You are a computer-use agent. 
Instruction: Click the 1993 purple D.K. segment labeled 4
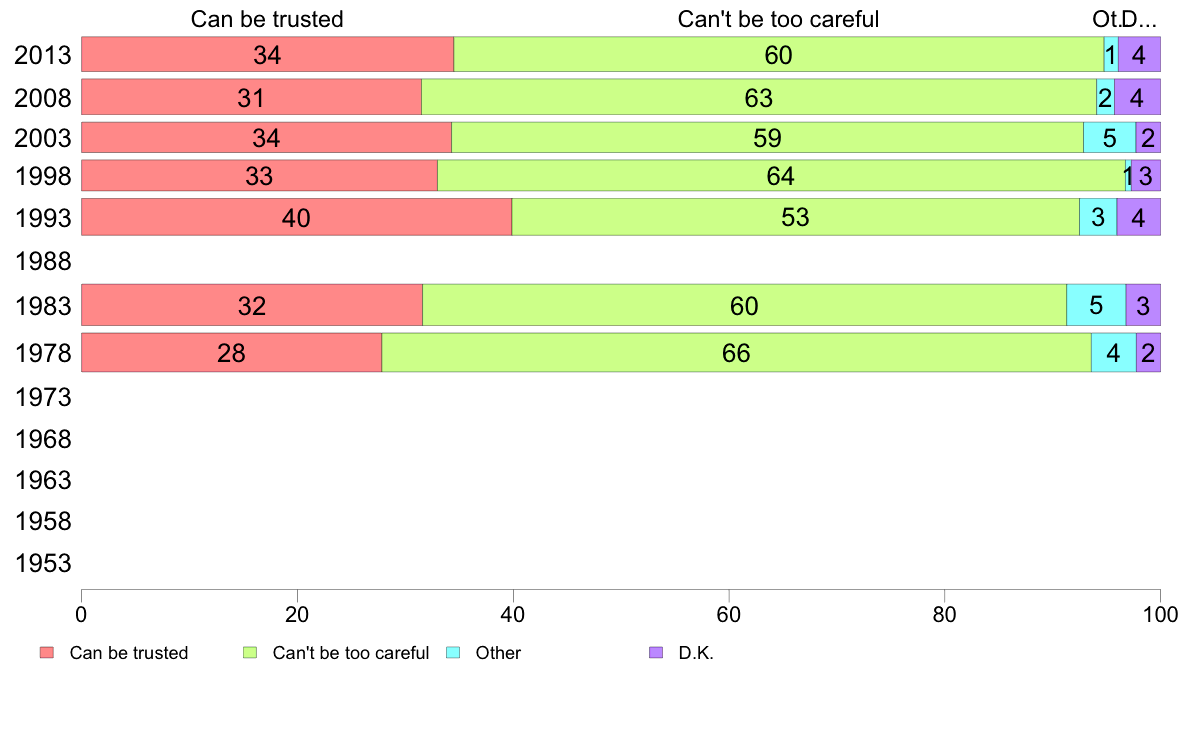1138,217
